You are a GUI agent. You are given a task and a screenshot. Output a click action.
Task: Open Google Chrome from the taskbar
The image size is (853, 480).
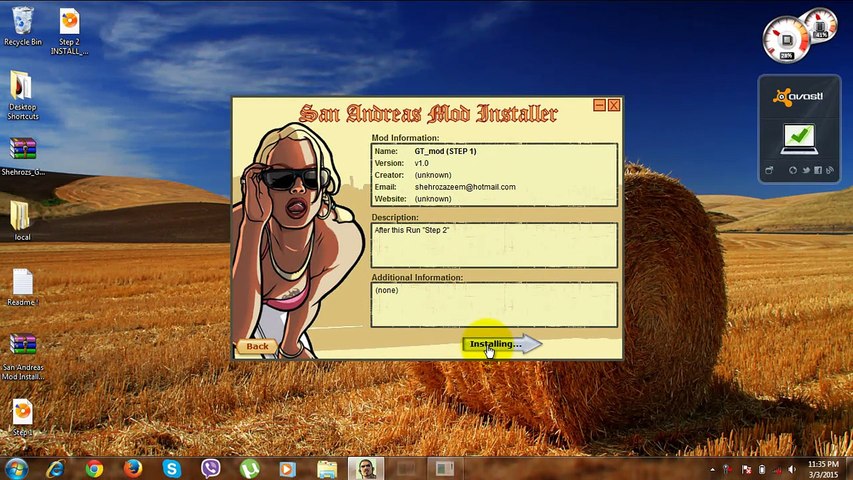(94, 468)
